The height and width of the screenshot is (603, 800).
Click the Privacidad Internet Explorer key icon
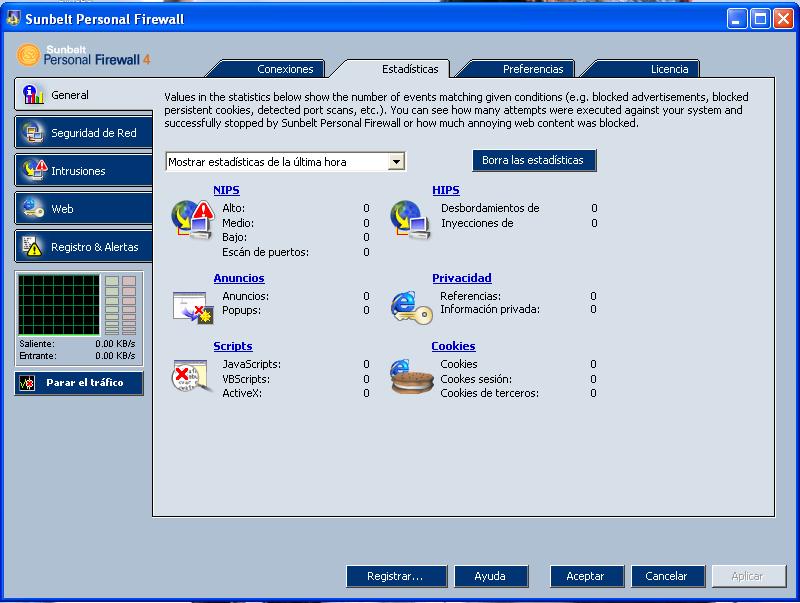coord(411,308)
